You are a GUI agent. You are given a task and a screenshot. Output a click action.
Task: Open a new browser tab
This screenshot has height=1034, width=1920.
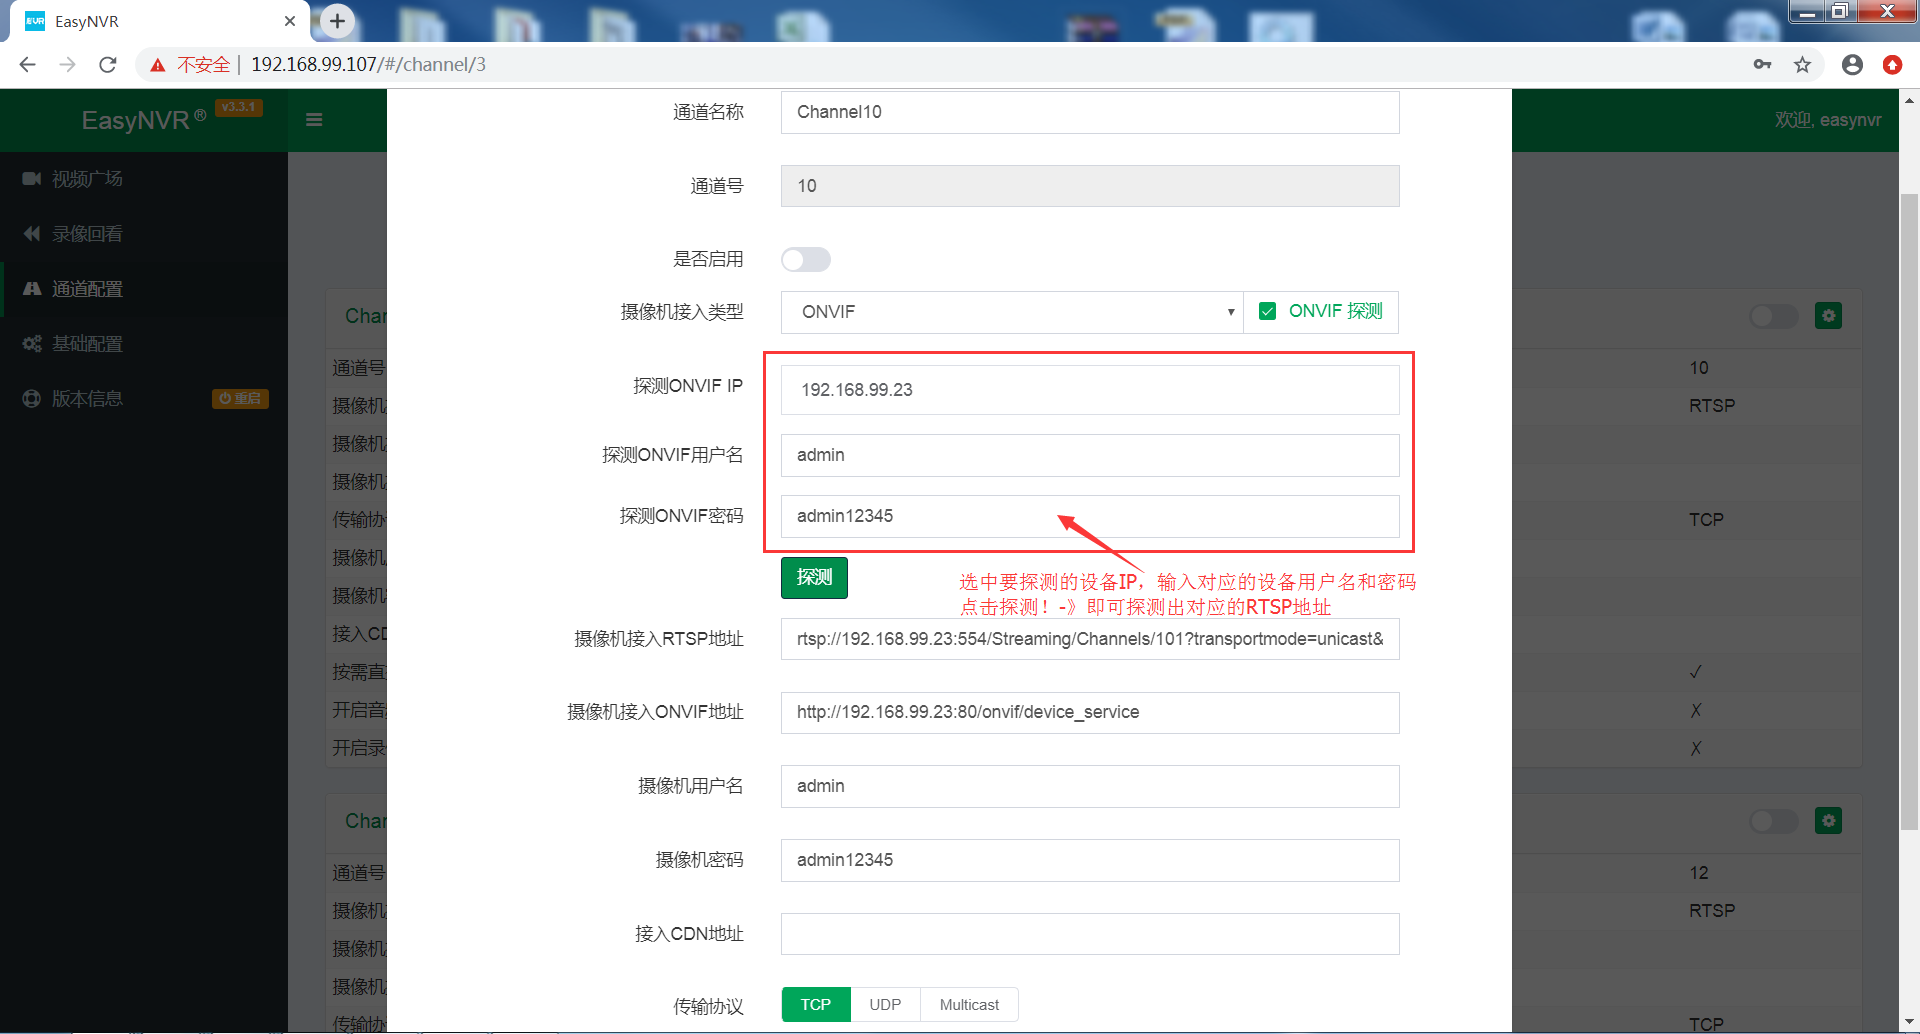[338, 21]
